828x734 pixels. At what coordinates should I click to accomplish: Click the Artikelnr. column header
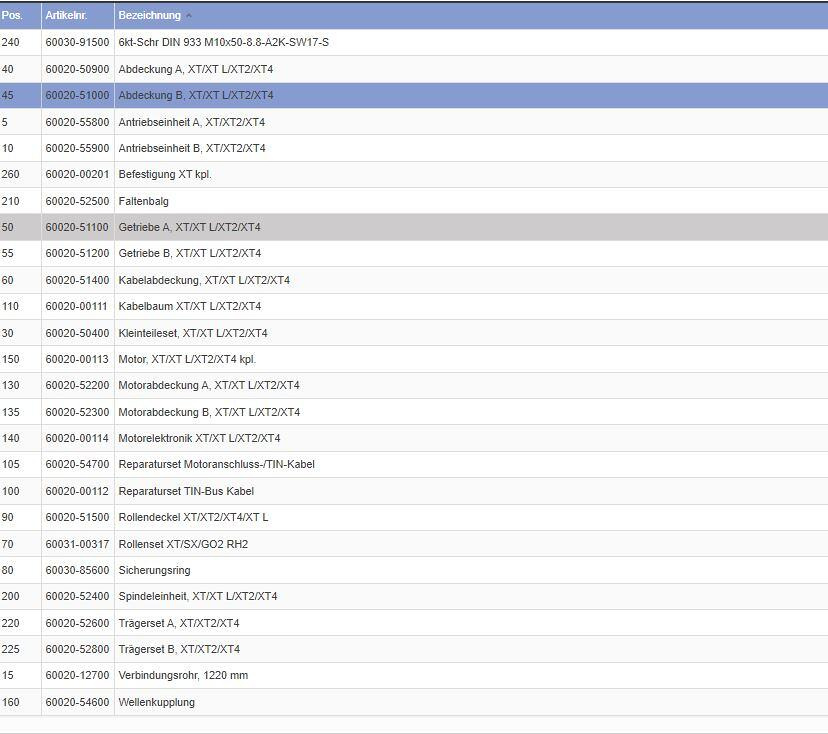coord(68,15)
